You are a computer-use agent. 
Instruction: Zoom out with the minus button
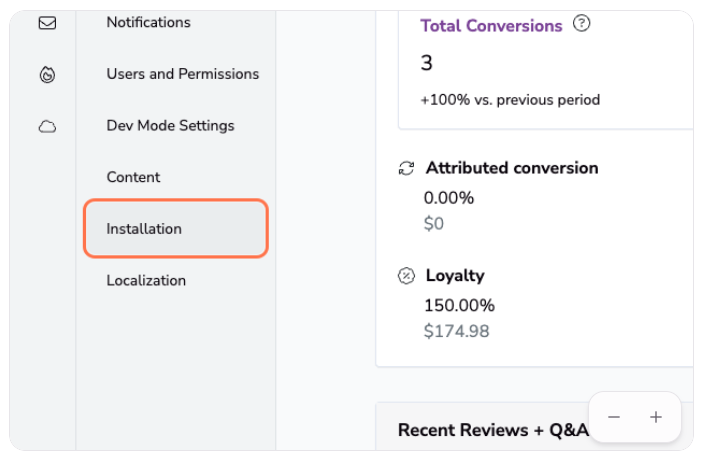click(614, 417)
